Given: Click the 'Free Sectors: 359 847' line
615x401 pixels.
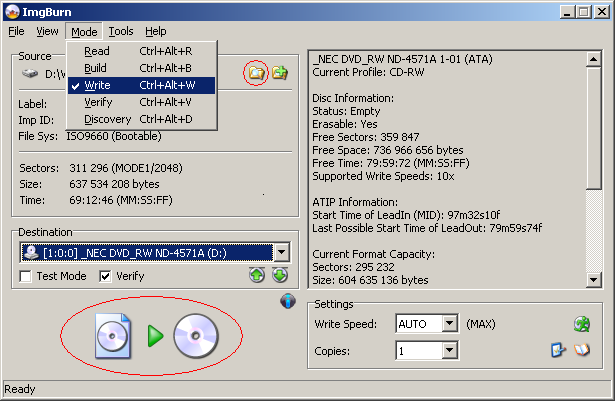Looking at the screenshot, I should click(366, 137).
